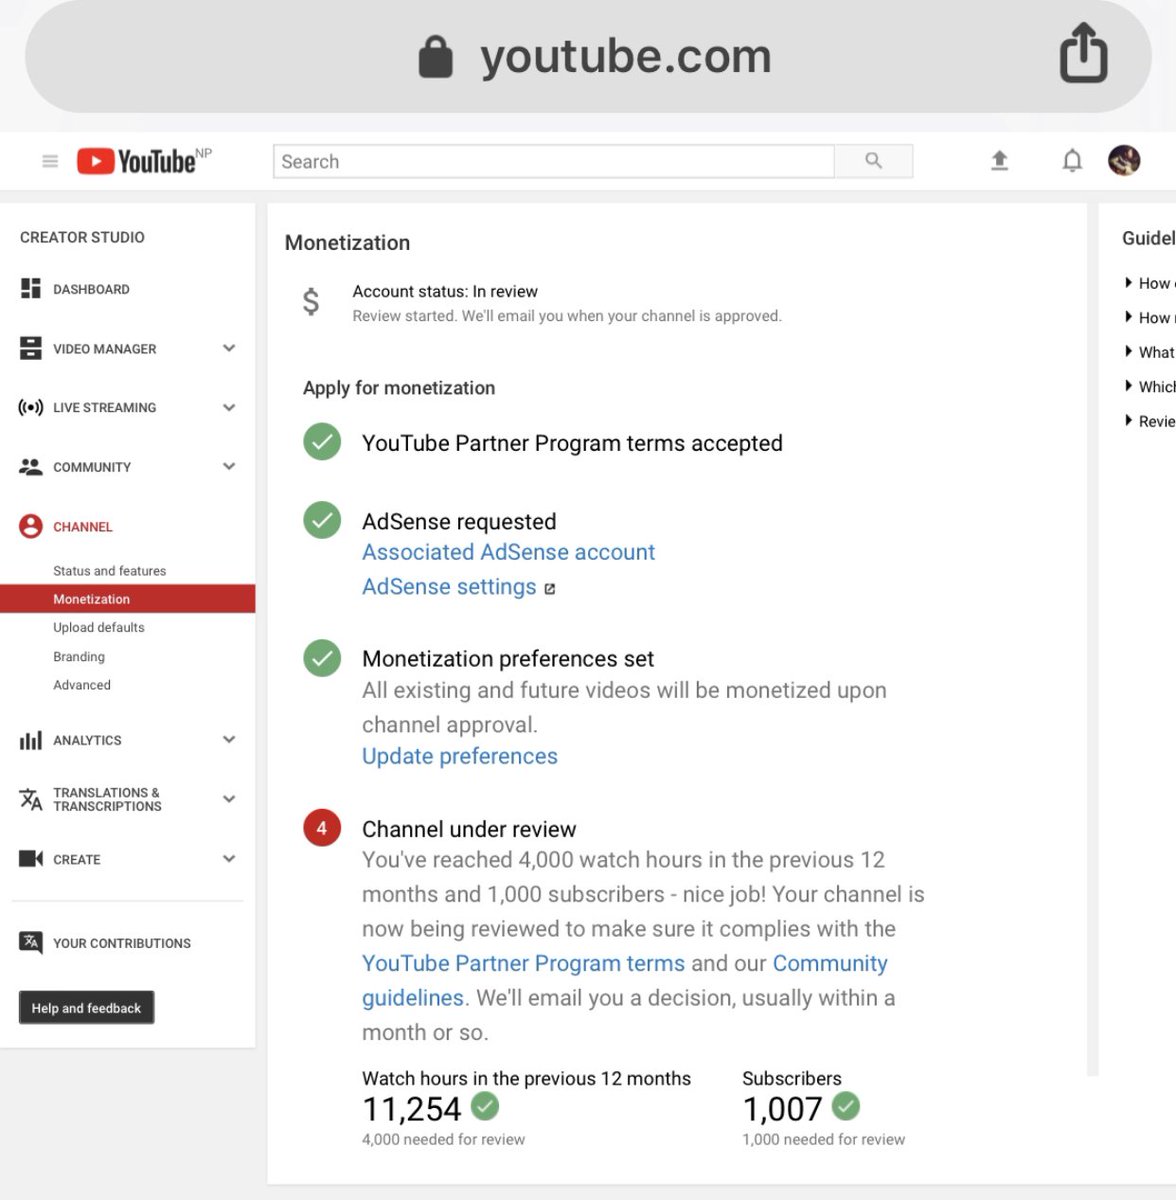Expand the first guideline triangle 'How'
The height and width of the screenshot is (1200, 1176).
pos(1129,283)
